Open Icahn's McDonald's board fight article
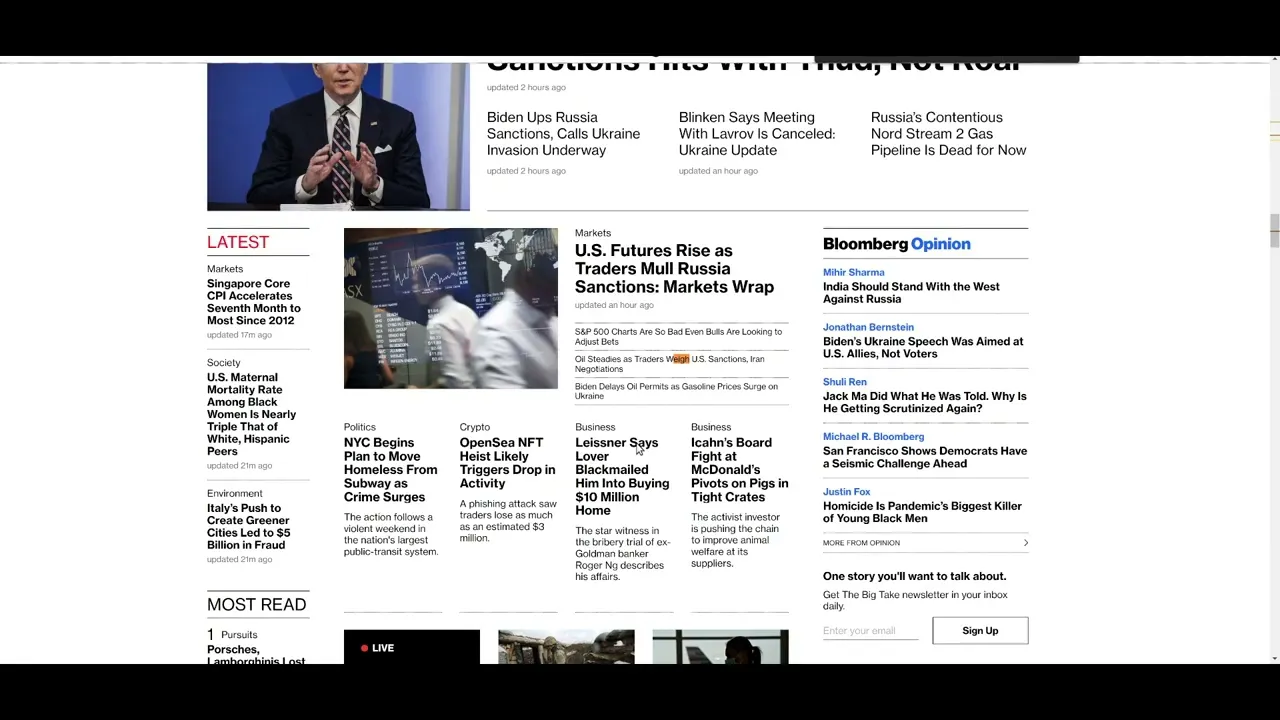Image resolution: width=1280 pixels, height=720 pixels. 739,469
